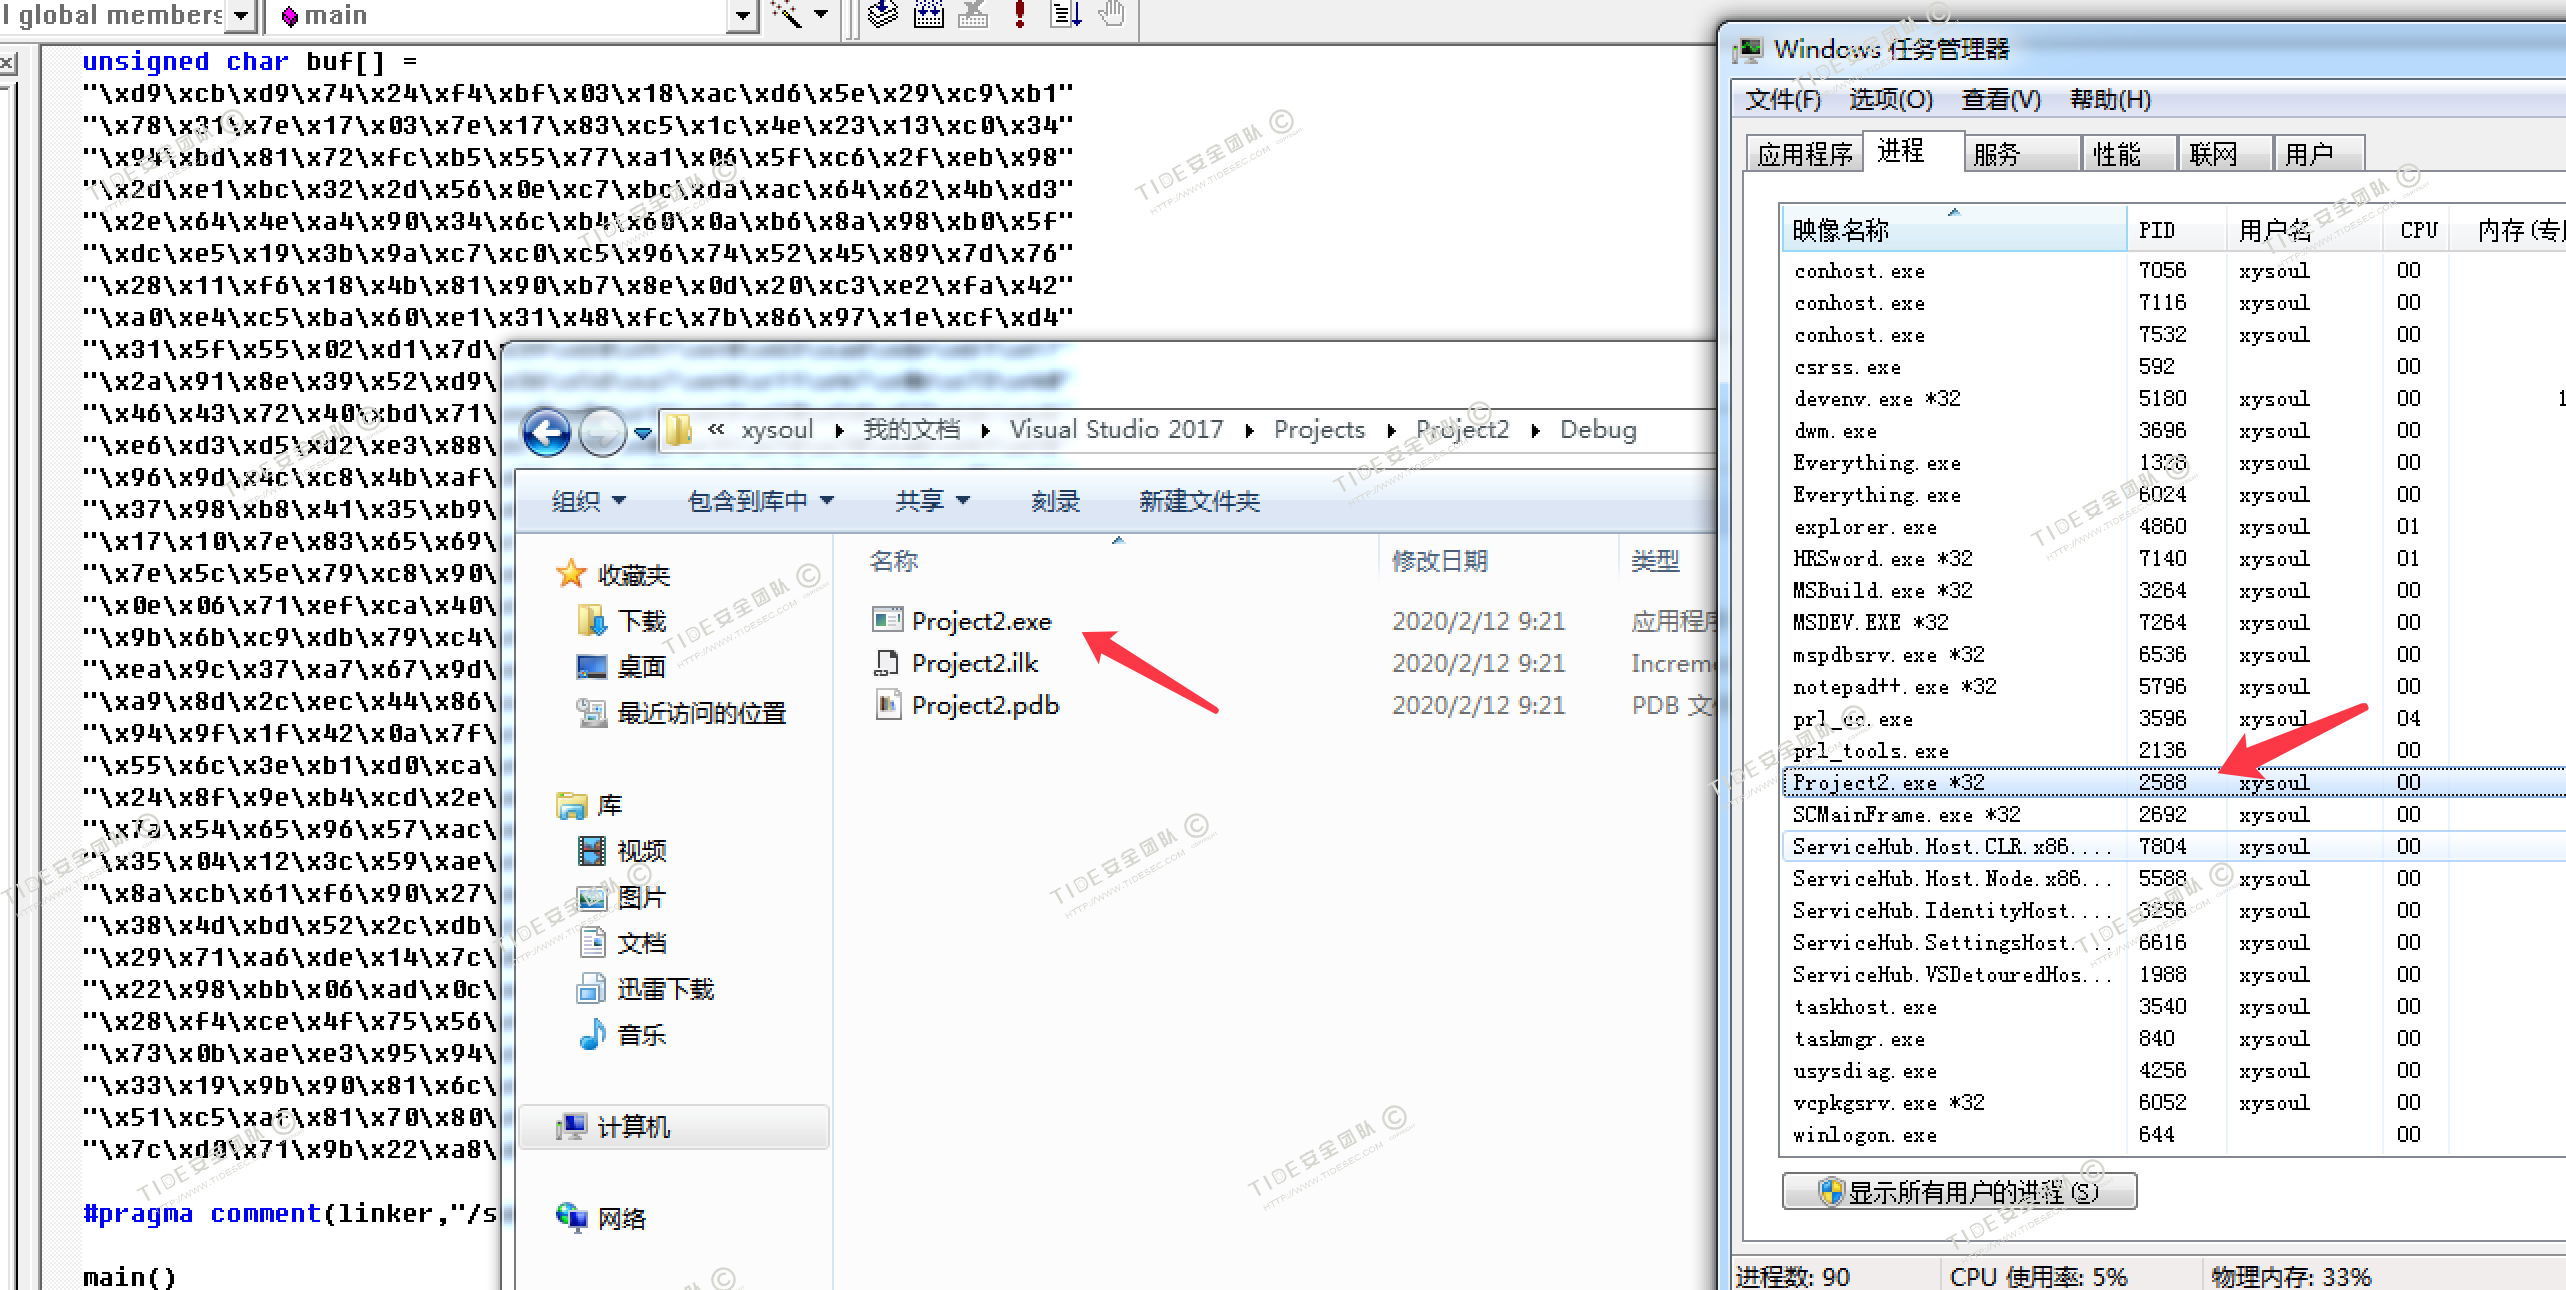Select Project2.exe file in Debug folder

pos(980,621)
